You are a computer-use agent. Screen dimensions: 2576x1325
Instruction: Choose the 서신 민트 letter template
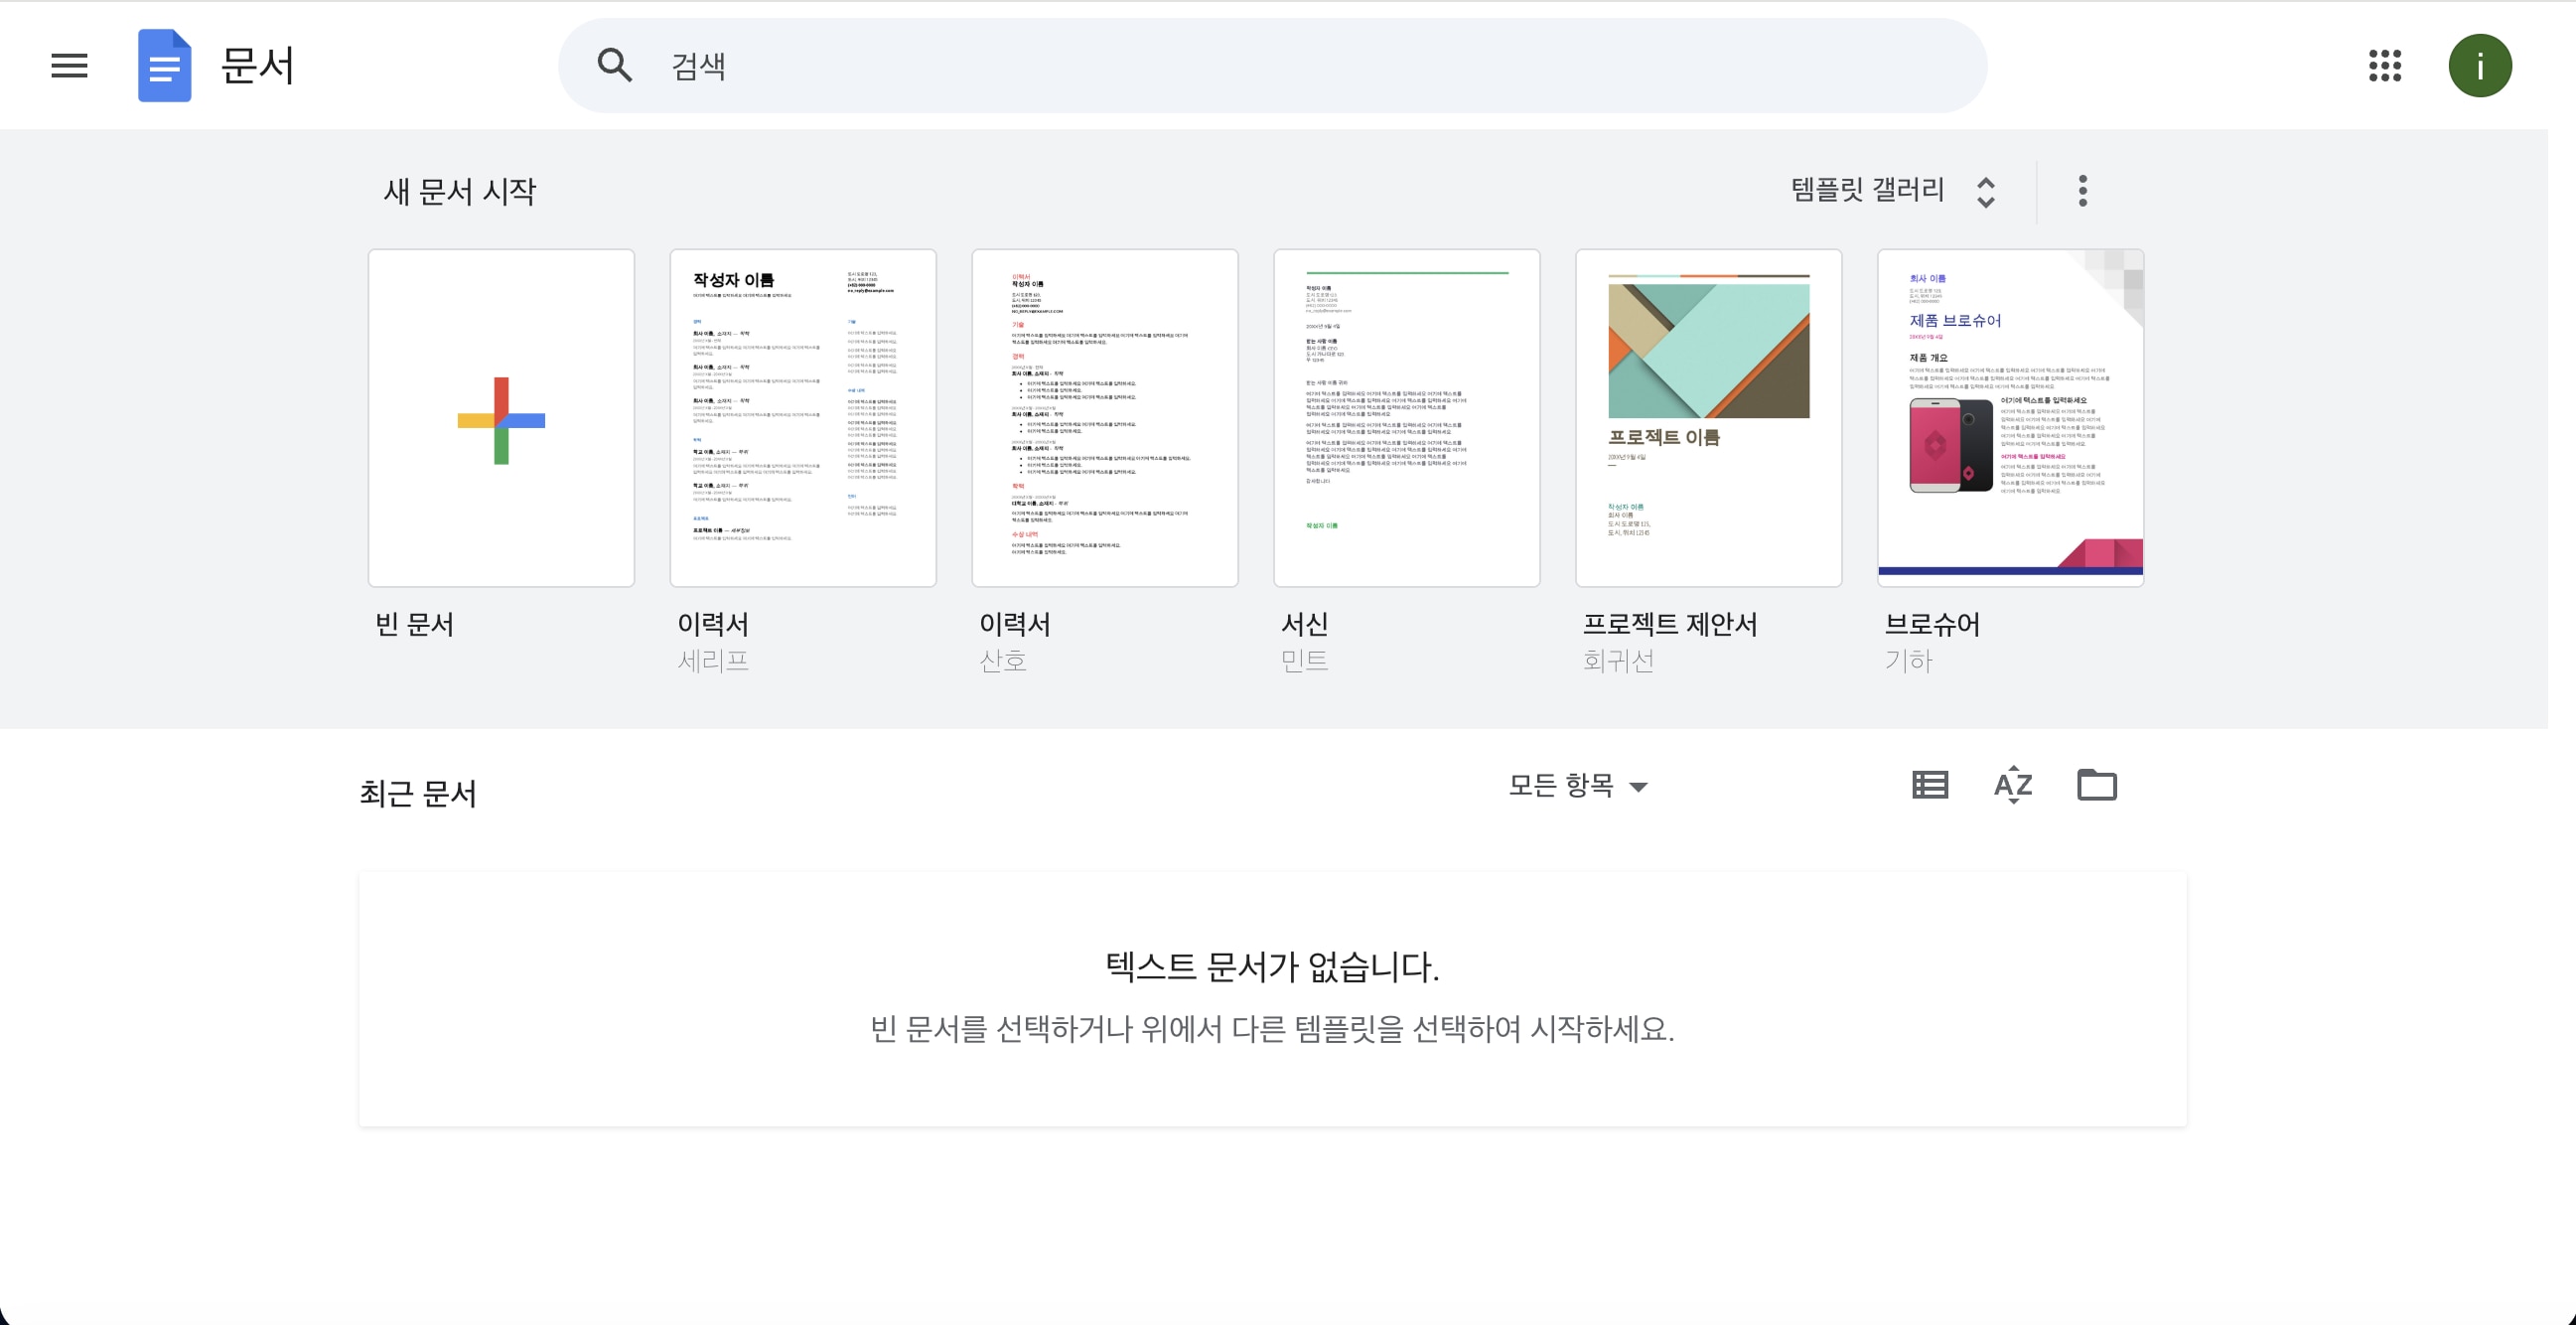[1406, 418]
